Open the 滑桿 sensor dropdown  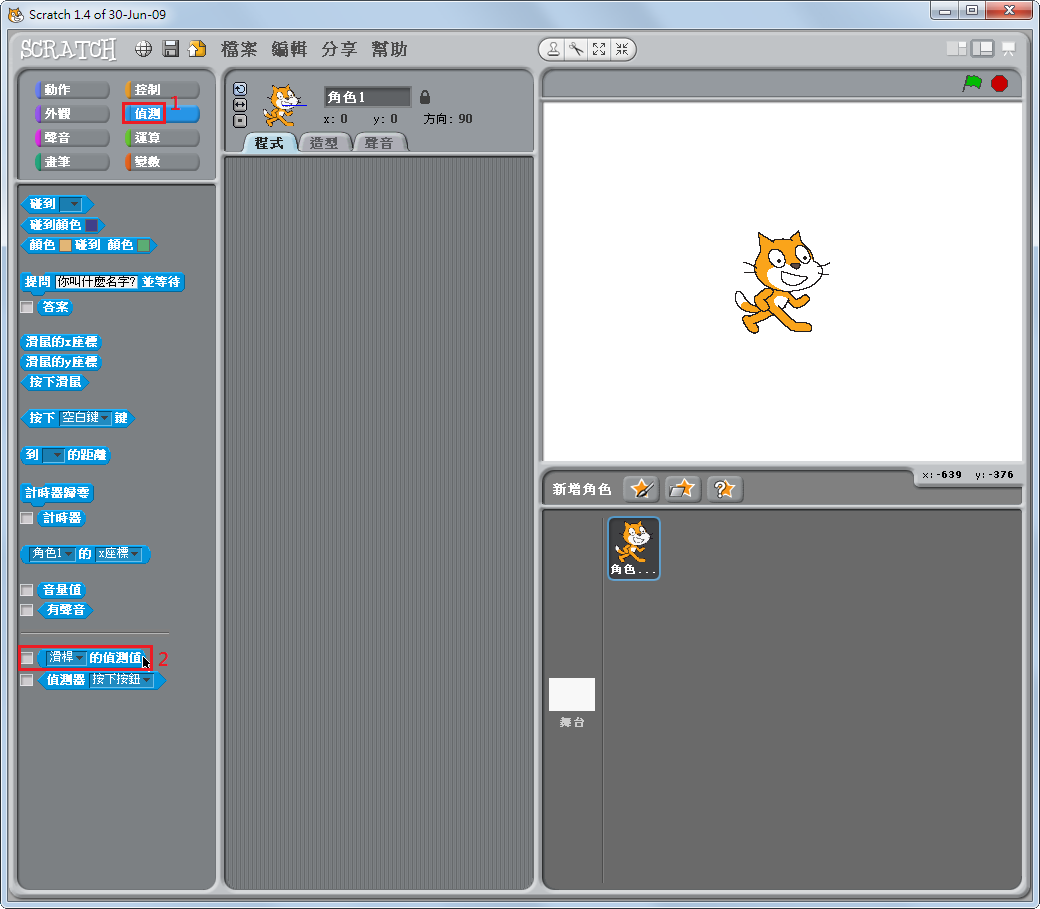[66, 658]
